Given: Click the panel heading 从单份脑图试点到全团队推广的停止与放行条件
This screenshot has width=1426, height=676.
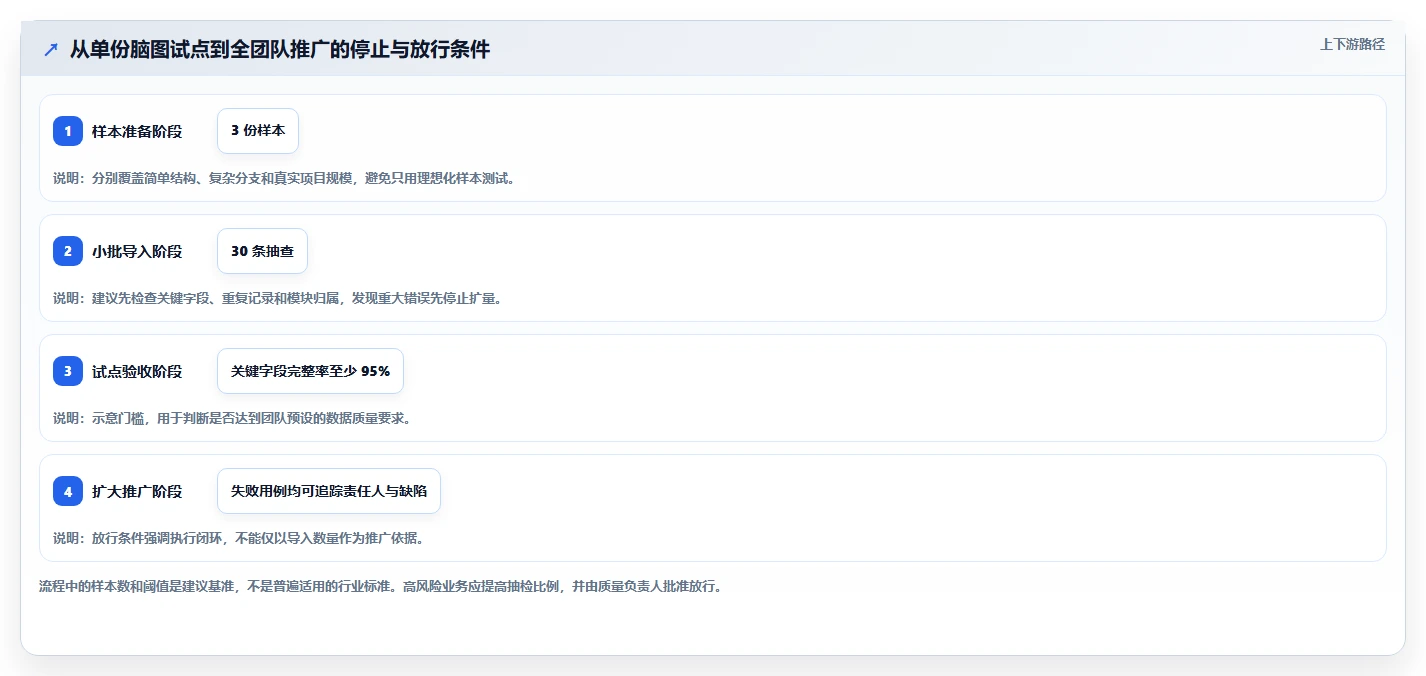Looking at the screenshot, I should [280, 50].
